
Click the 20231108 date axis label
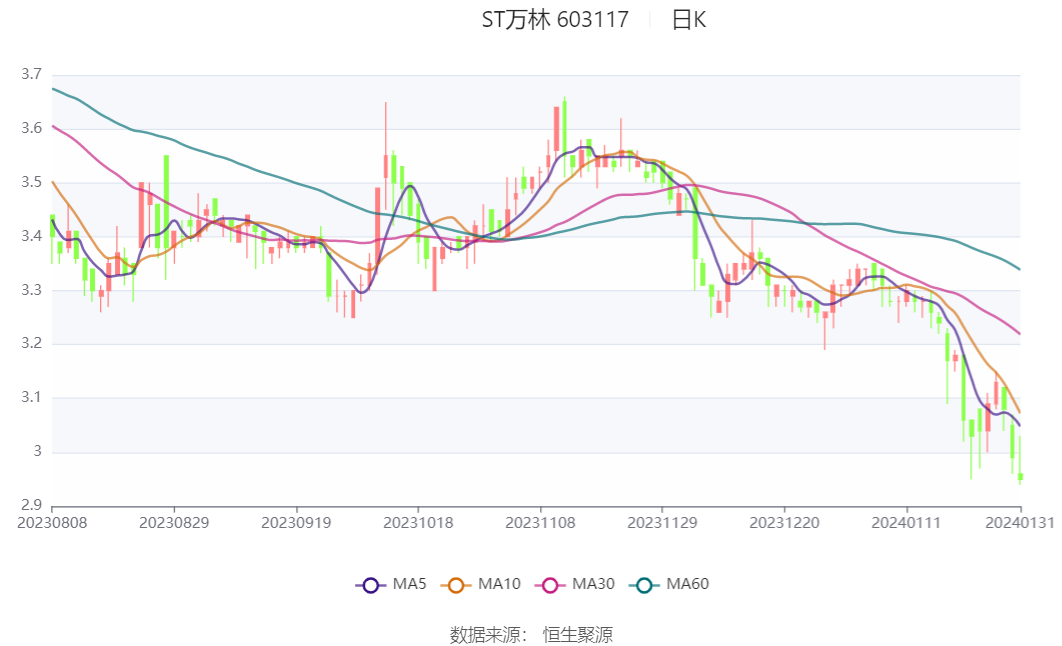[x=540, y=523]
